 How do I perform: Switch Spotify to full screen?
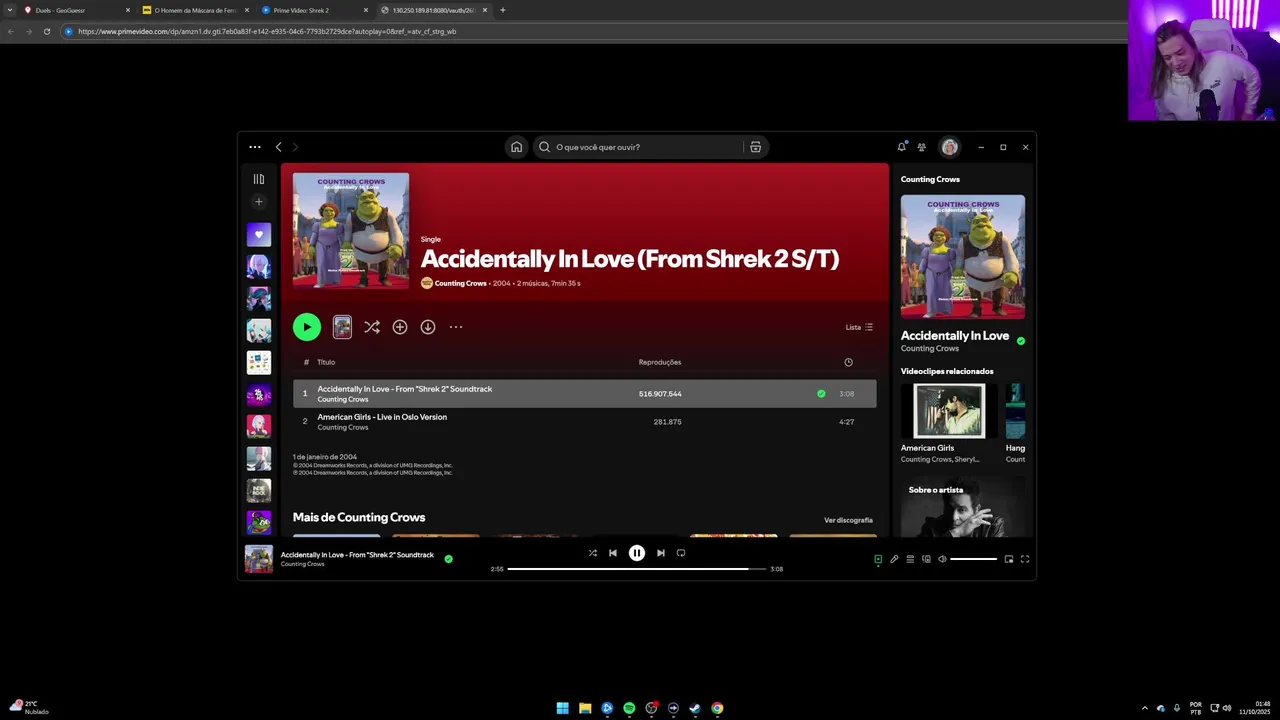point(1025,559)
